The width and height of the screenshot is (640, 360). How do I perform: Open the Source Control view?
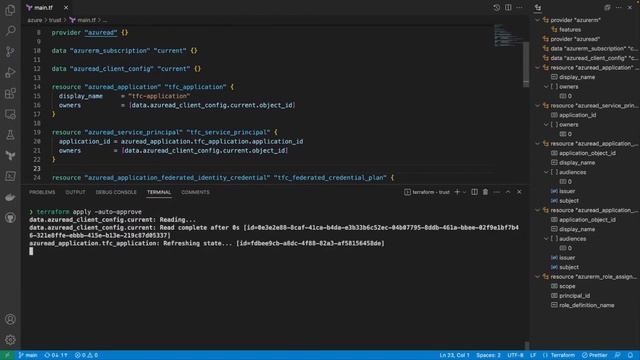coord(10,51)
